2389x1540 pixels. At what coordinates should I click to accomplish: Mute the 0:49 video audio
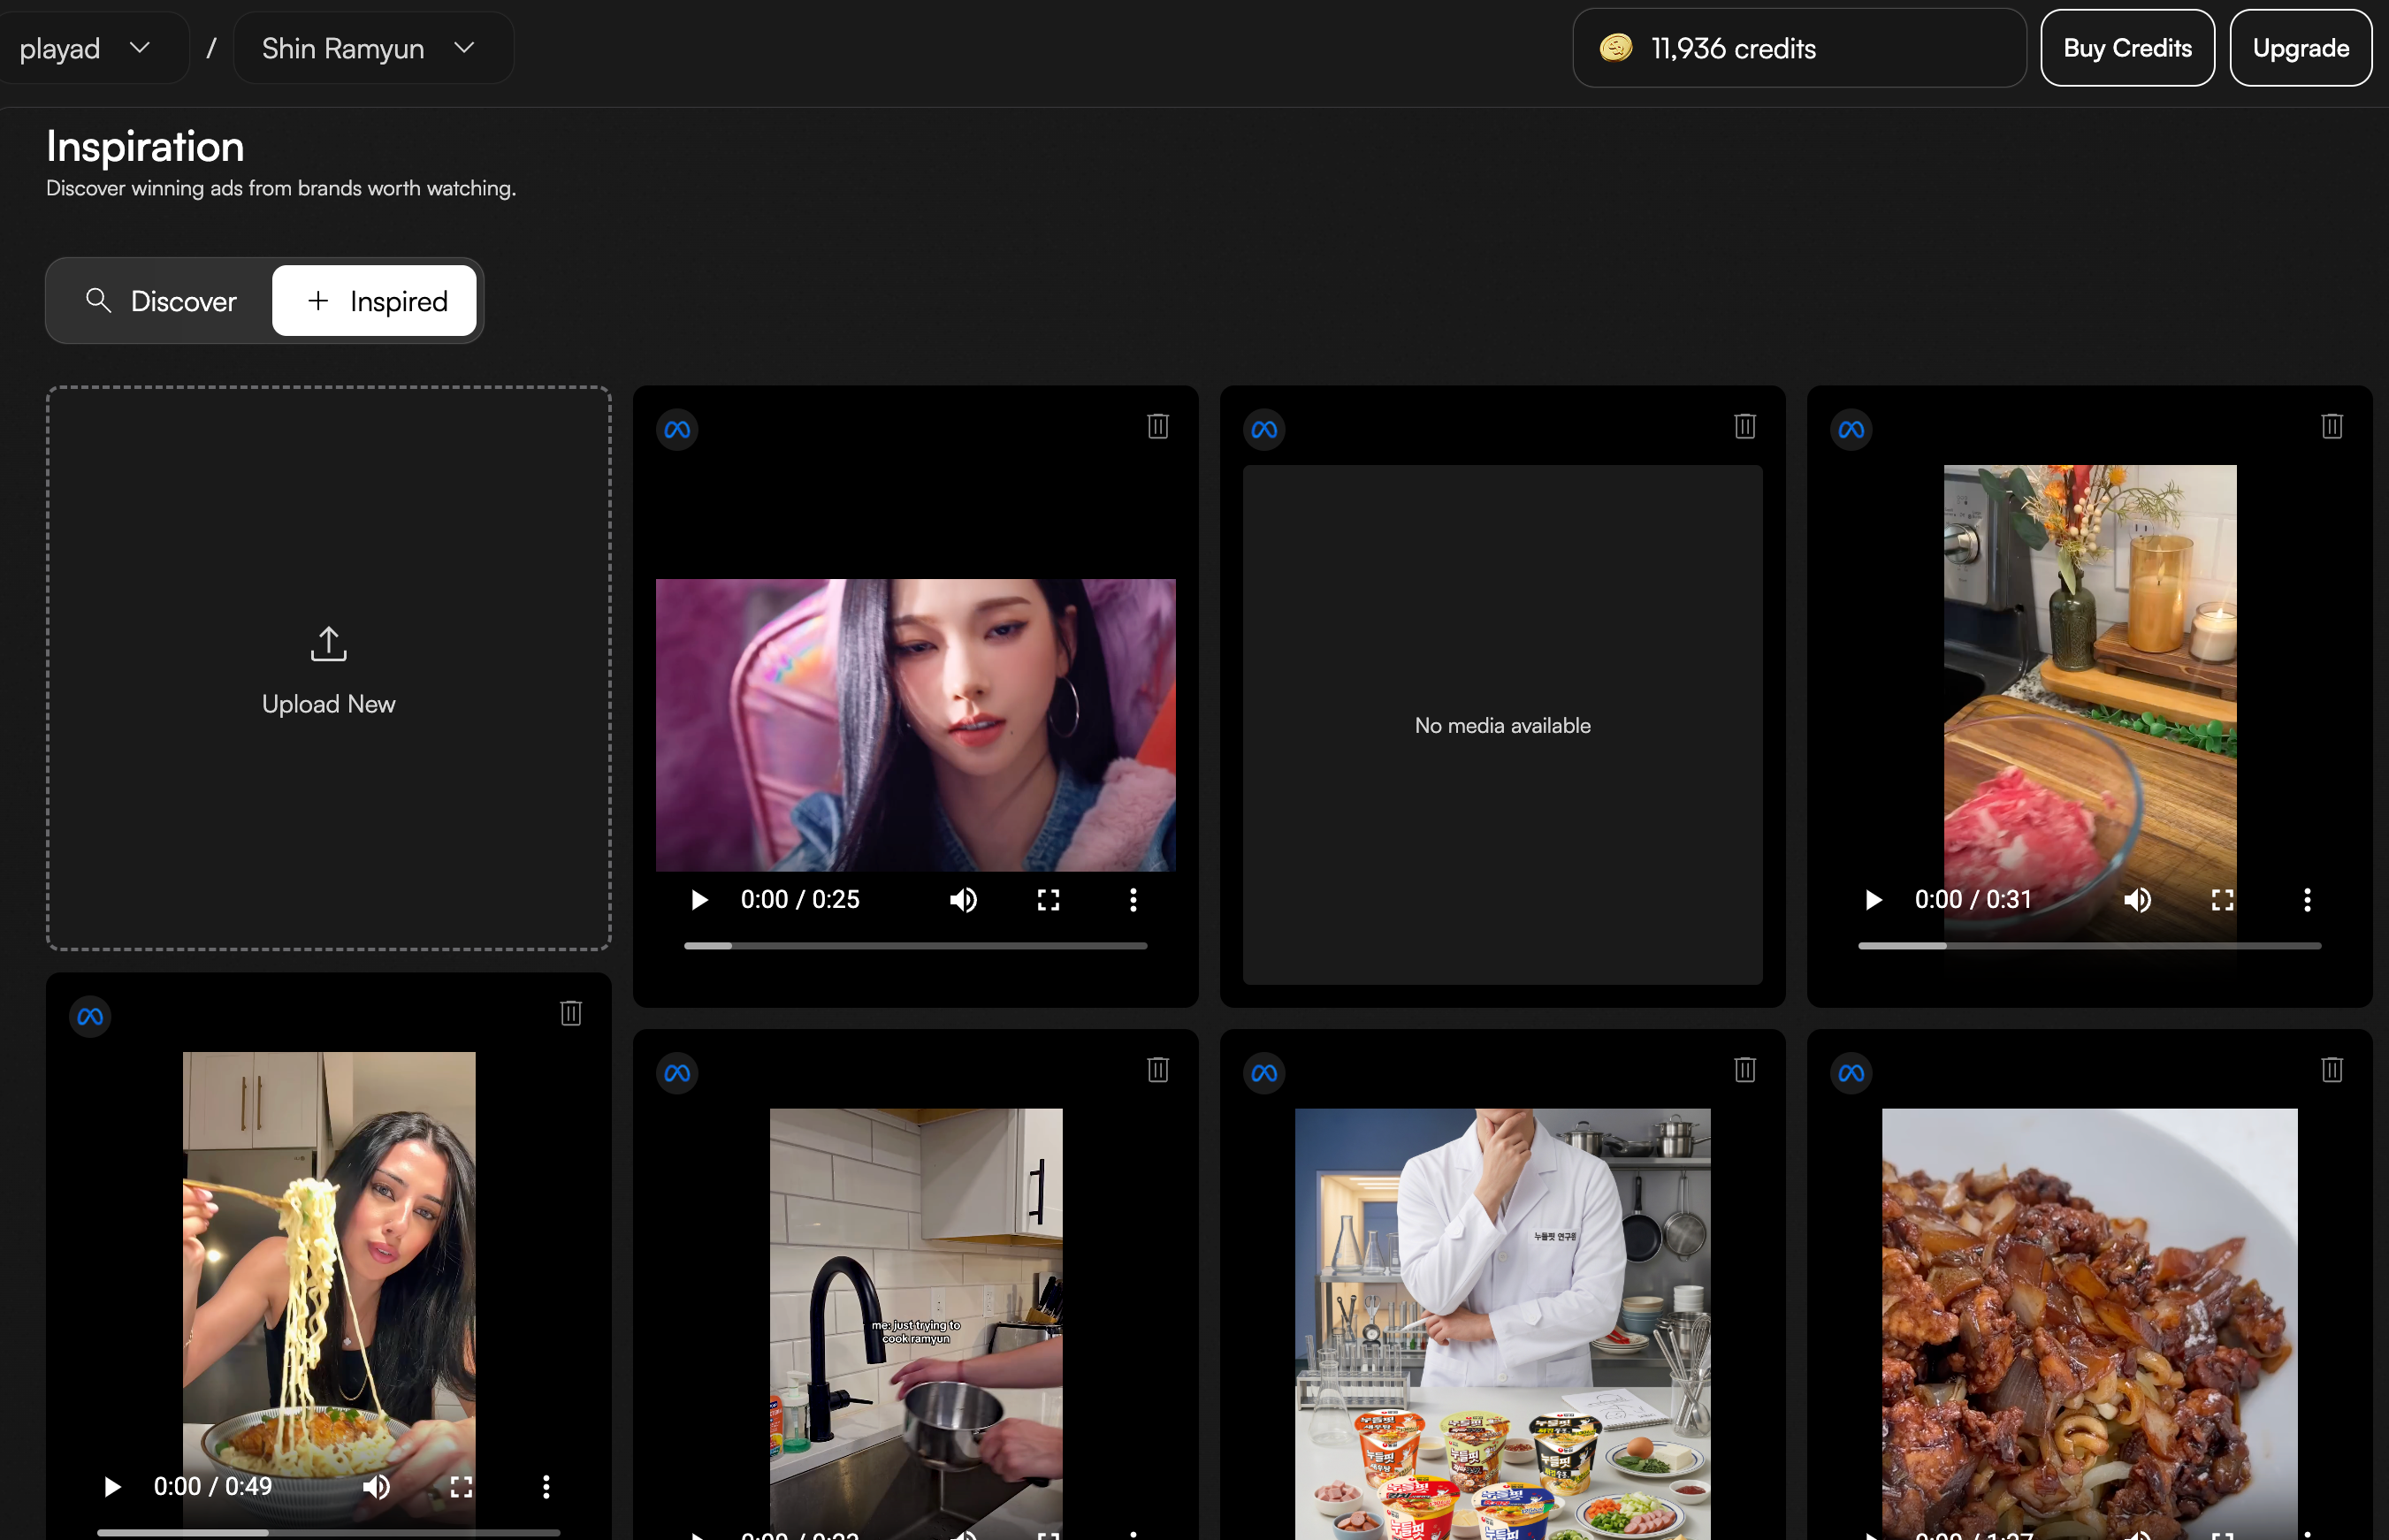point(376,1487)
